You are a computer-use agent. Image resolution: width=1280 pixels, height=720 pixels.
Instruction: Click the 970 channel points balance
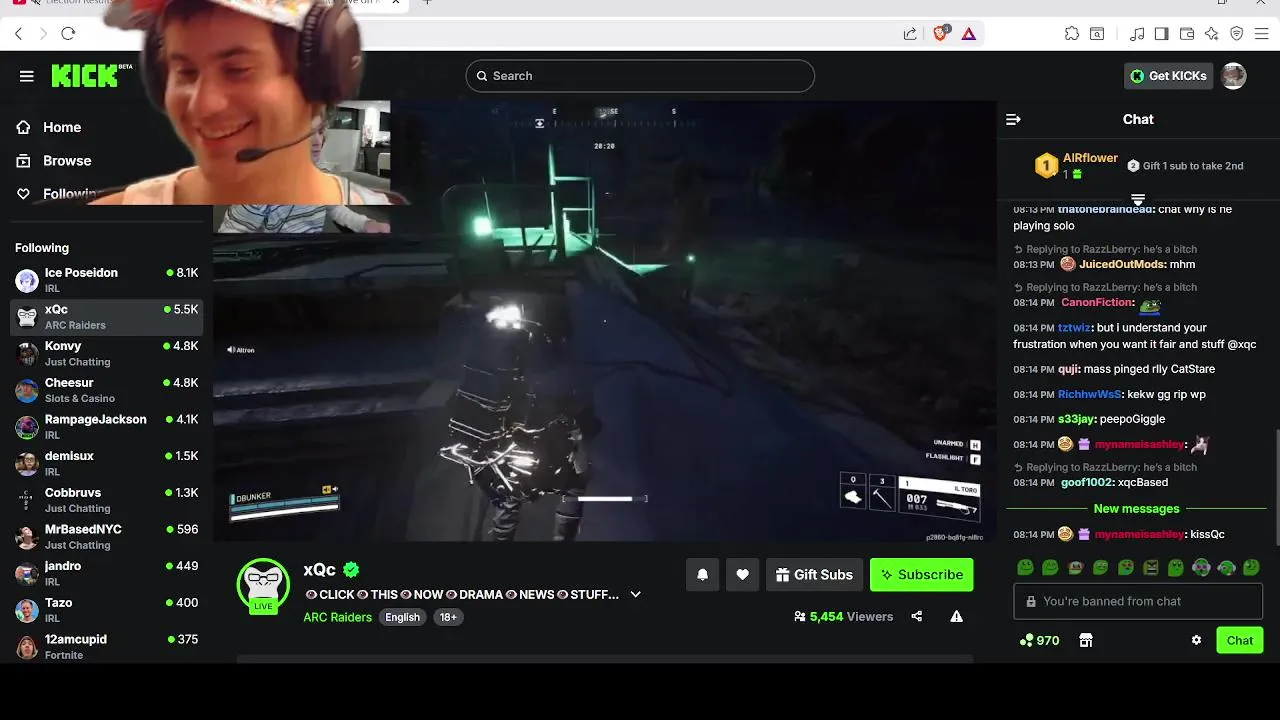click(x=1039, y=640)
